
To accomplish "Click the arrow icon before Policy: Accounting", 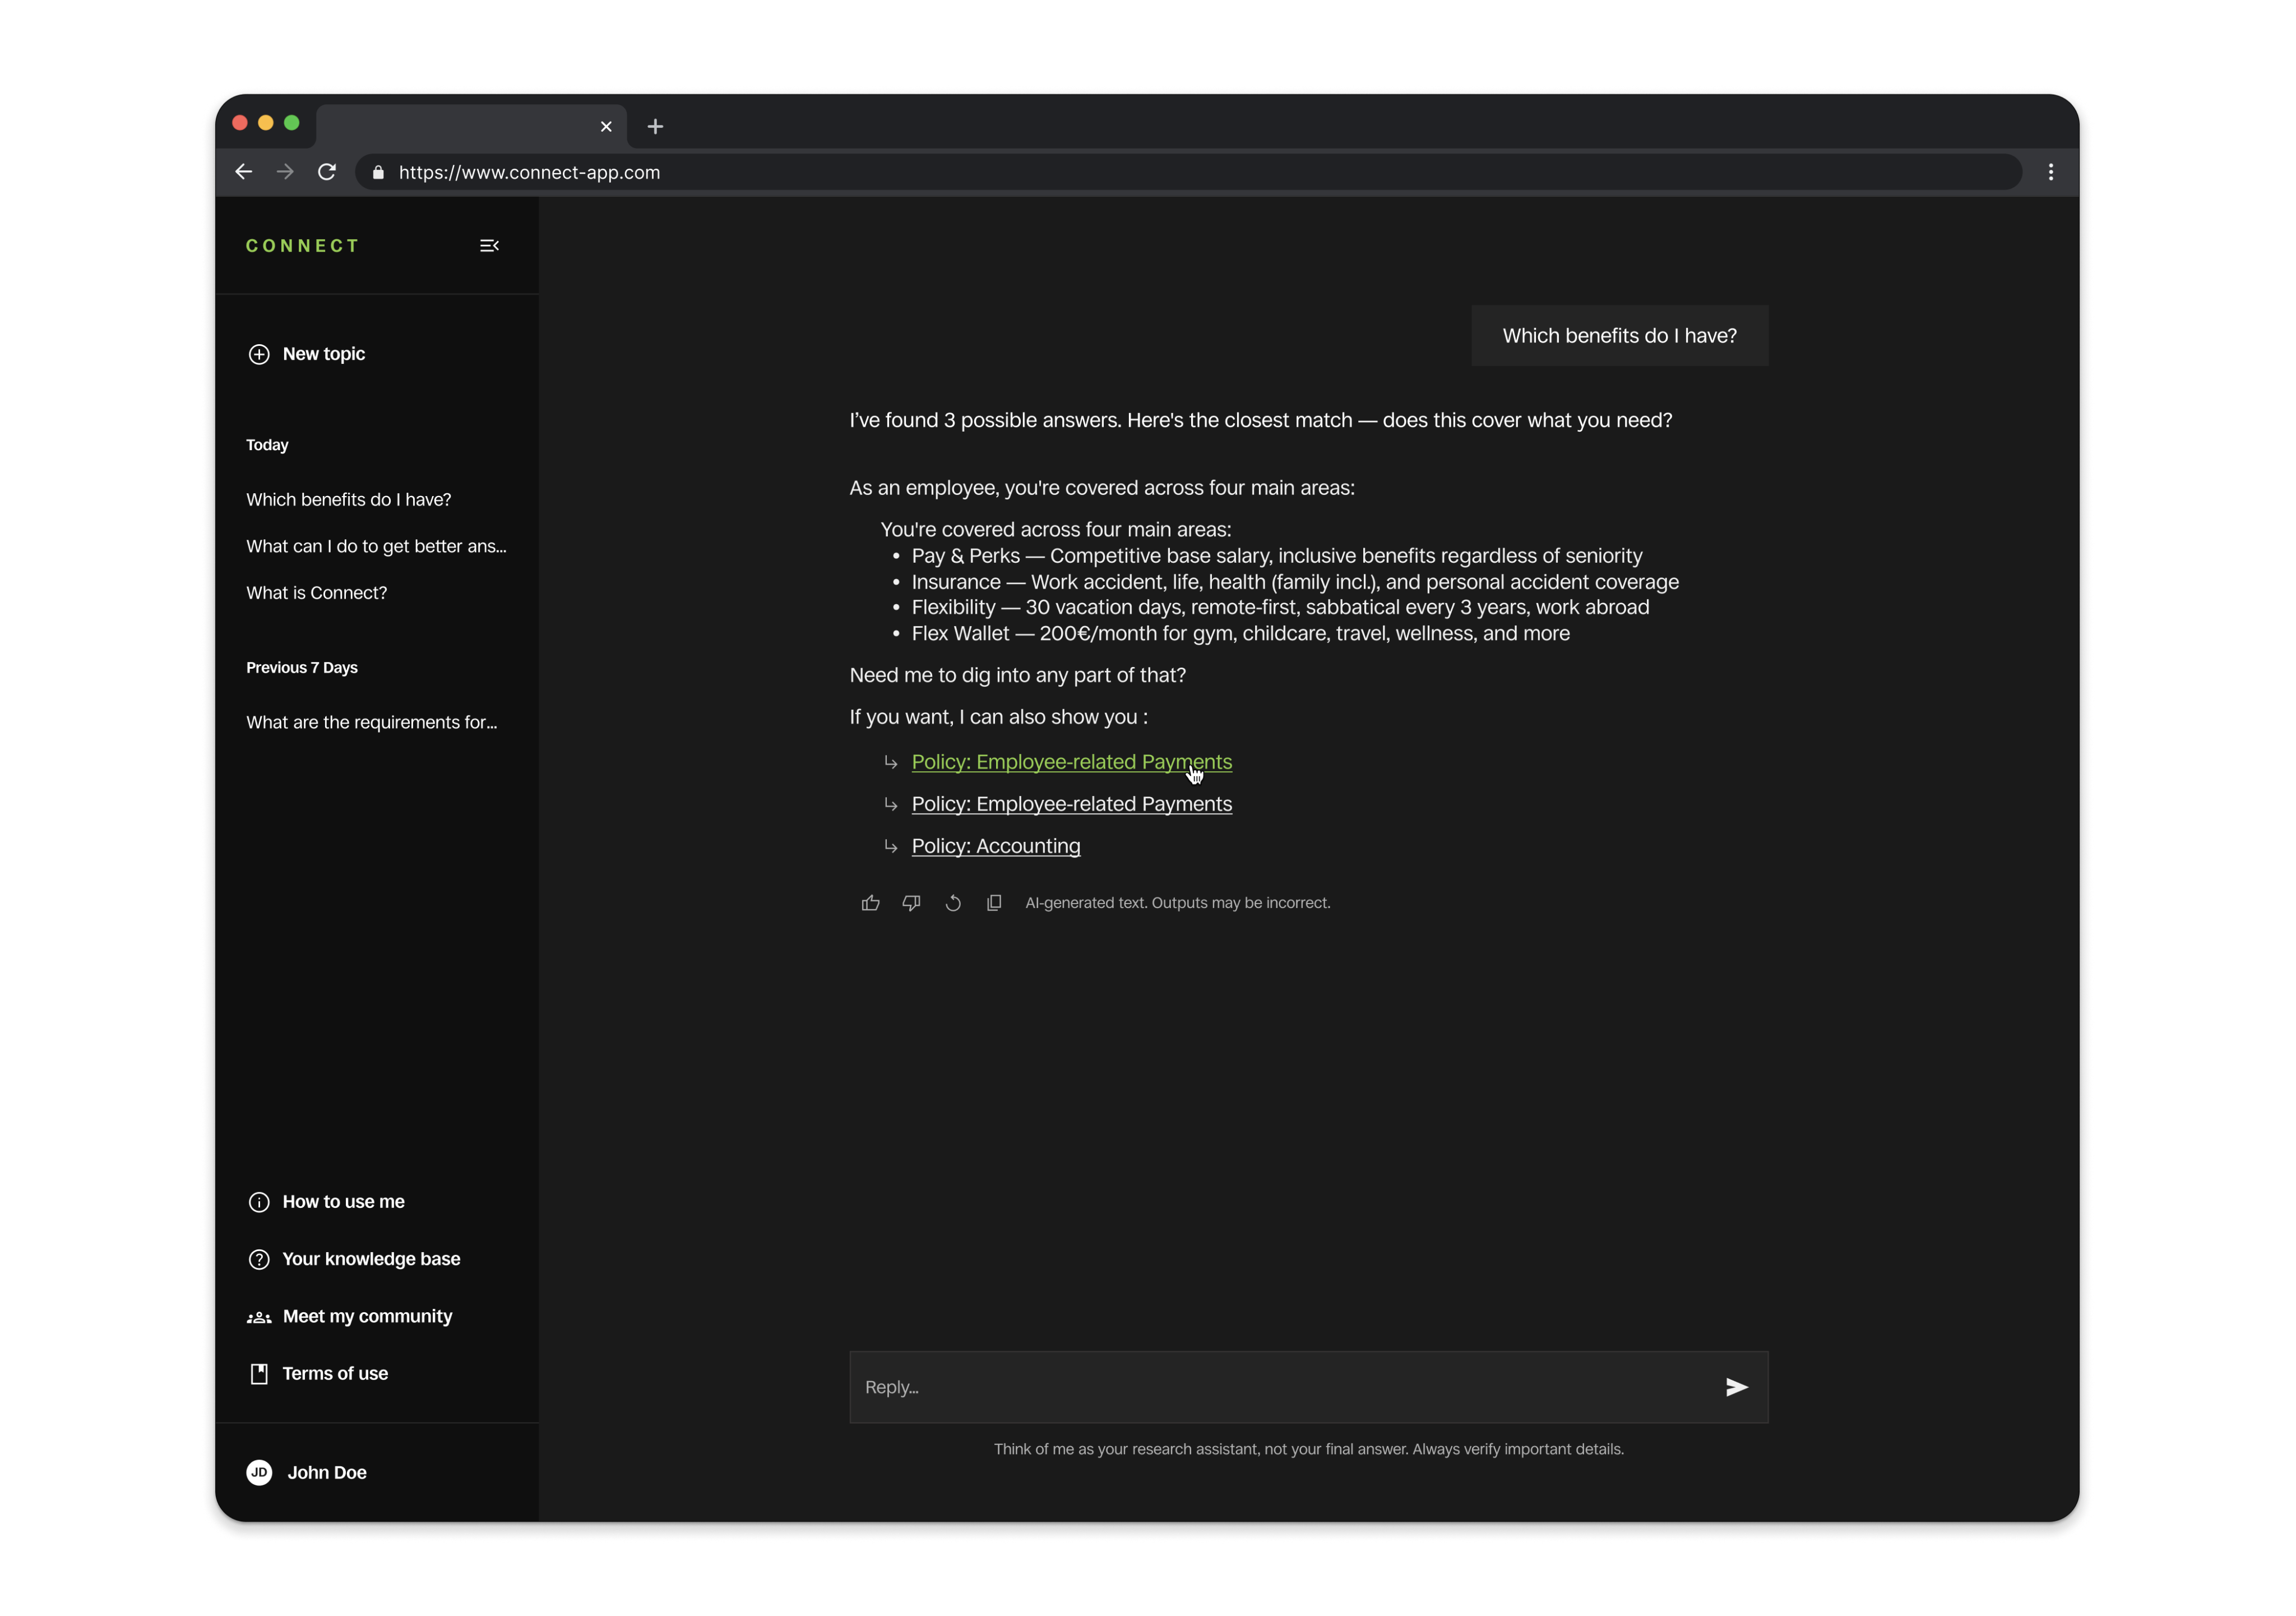I will coord(890,846).
